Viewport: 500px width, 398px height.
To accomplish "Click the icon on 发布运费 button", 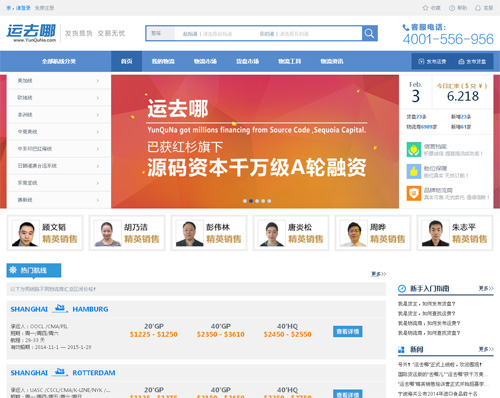I will tap(421, 61).
